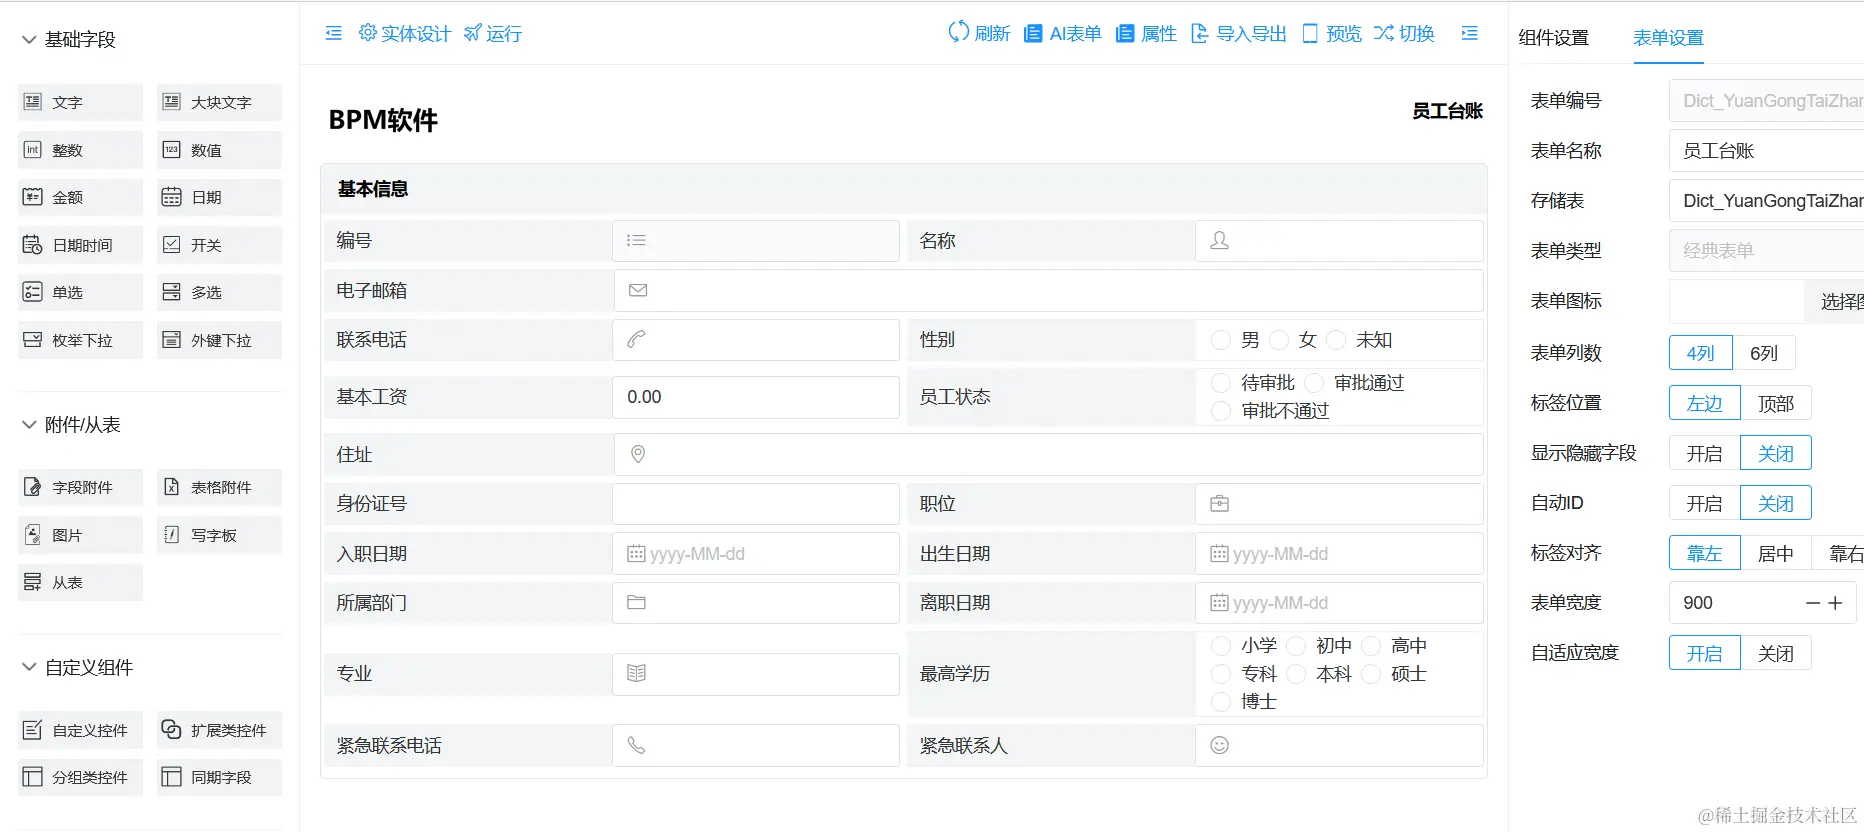
Task: Open 导入导出 import/export
Action: coord(1239,33)
